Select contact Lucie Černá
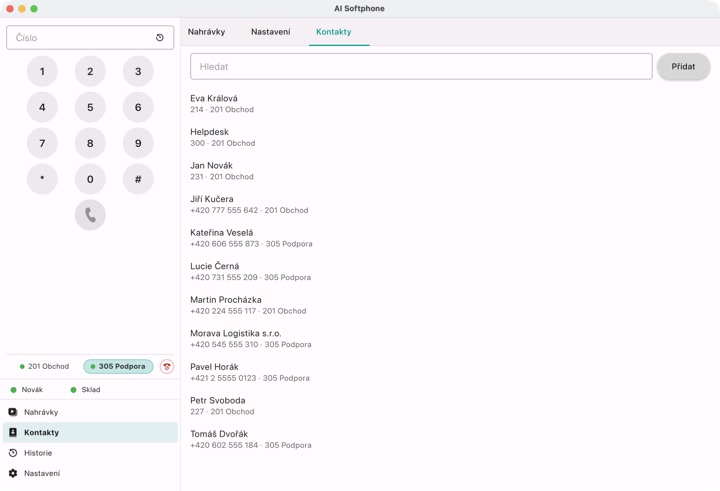Viewport: 720px width, 491px height. (x=450, y=271)
